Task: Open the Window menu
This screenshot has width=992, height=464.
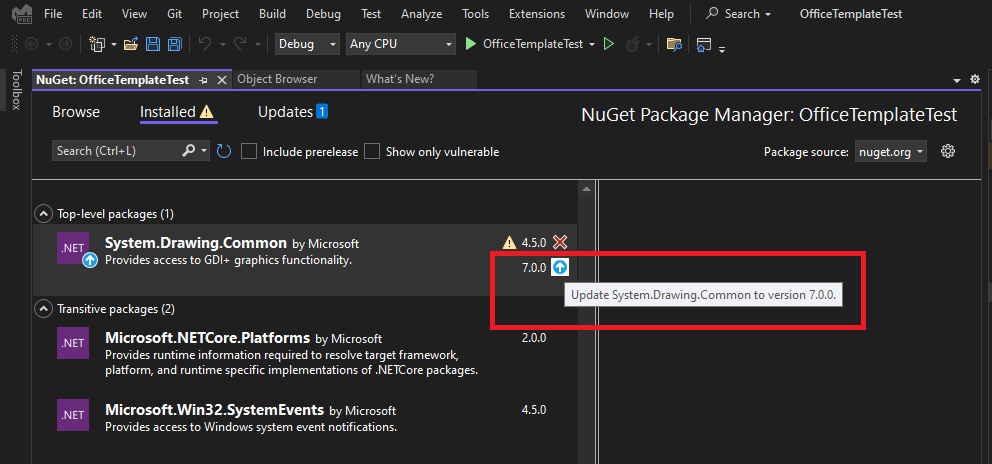Action: tap(607, 13)
